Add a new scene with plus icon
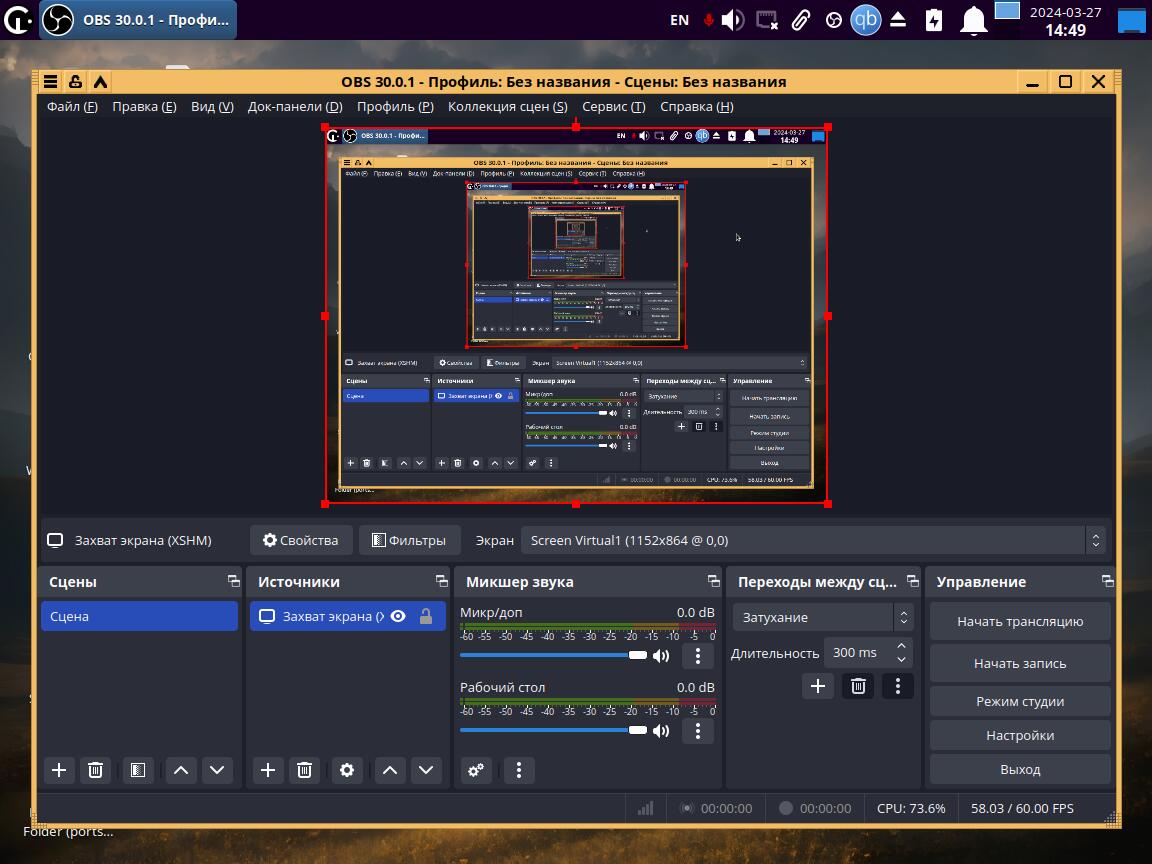Viewport: 1152px width, 864px height. [59, 770]
